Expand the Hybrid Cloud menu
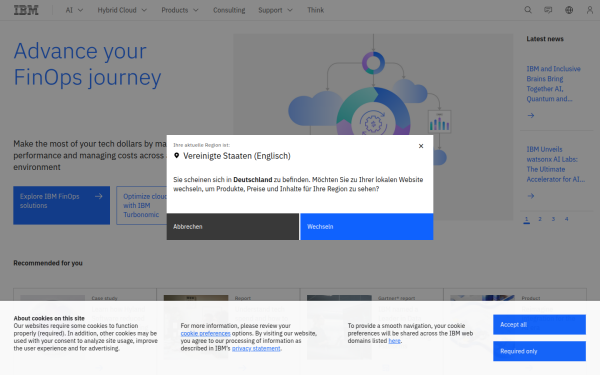This screenshot has width=600, height=375. click(122, 10)
